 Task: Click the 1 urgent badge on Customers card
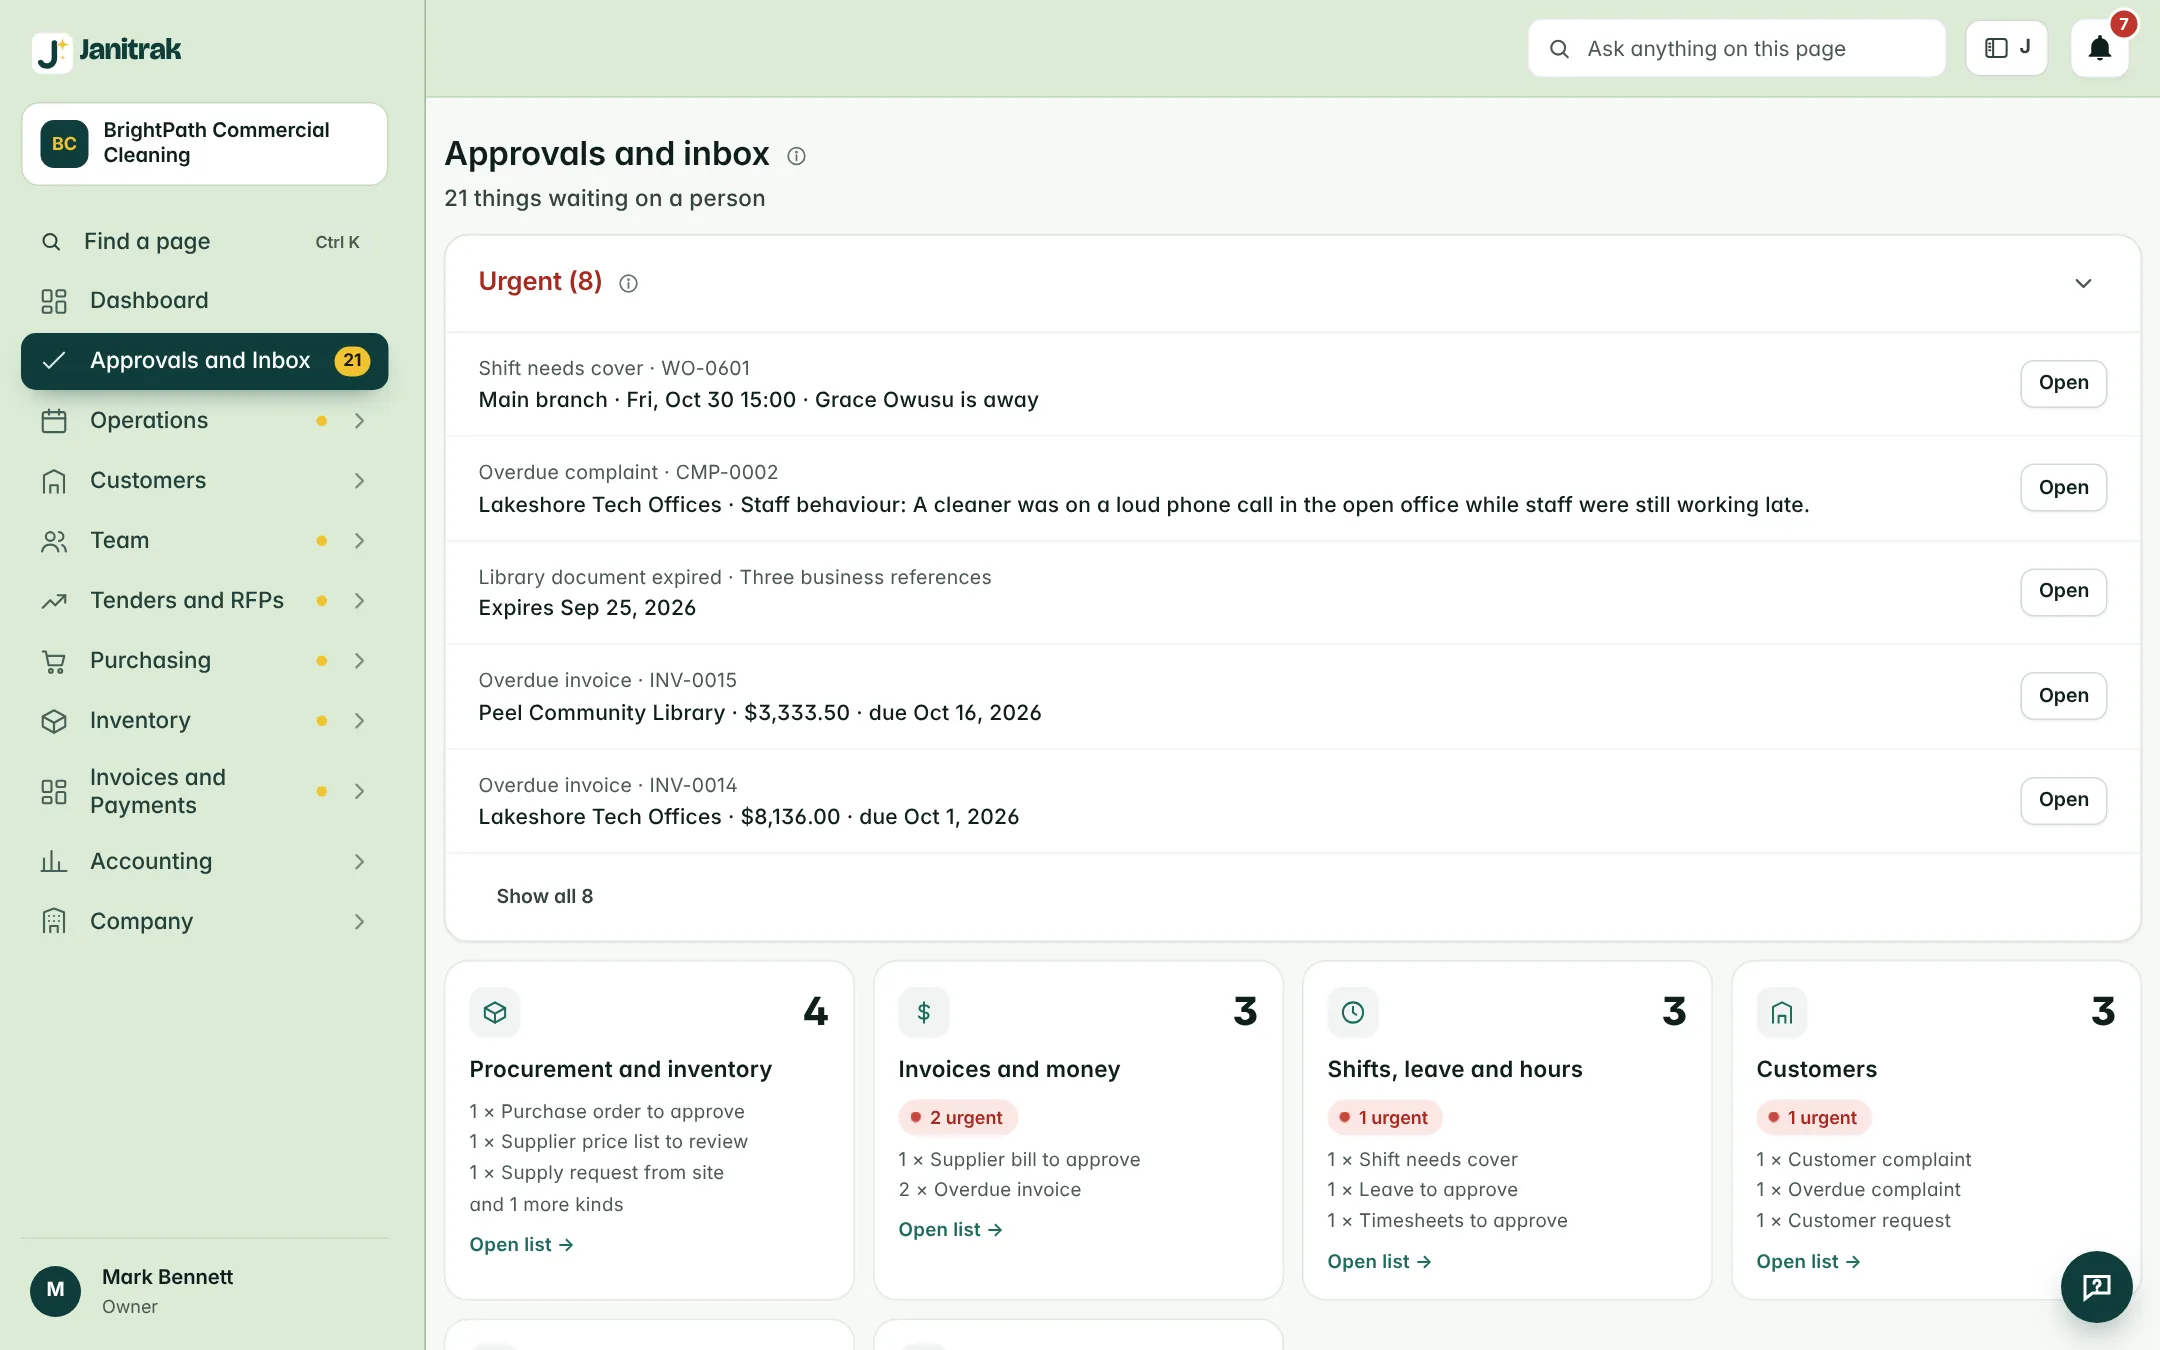pos(1814,1118)
